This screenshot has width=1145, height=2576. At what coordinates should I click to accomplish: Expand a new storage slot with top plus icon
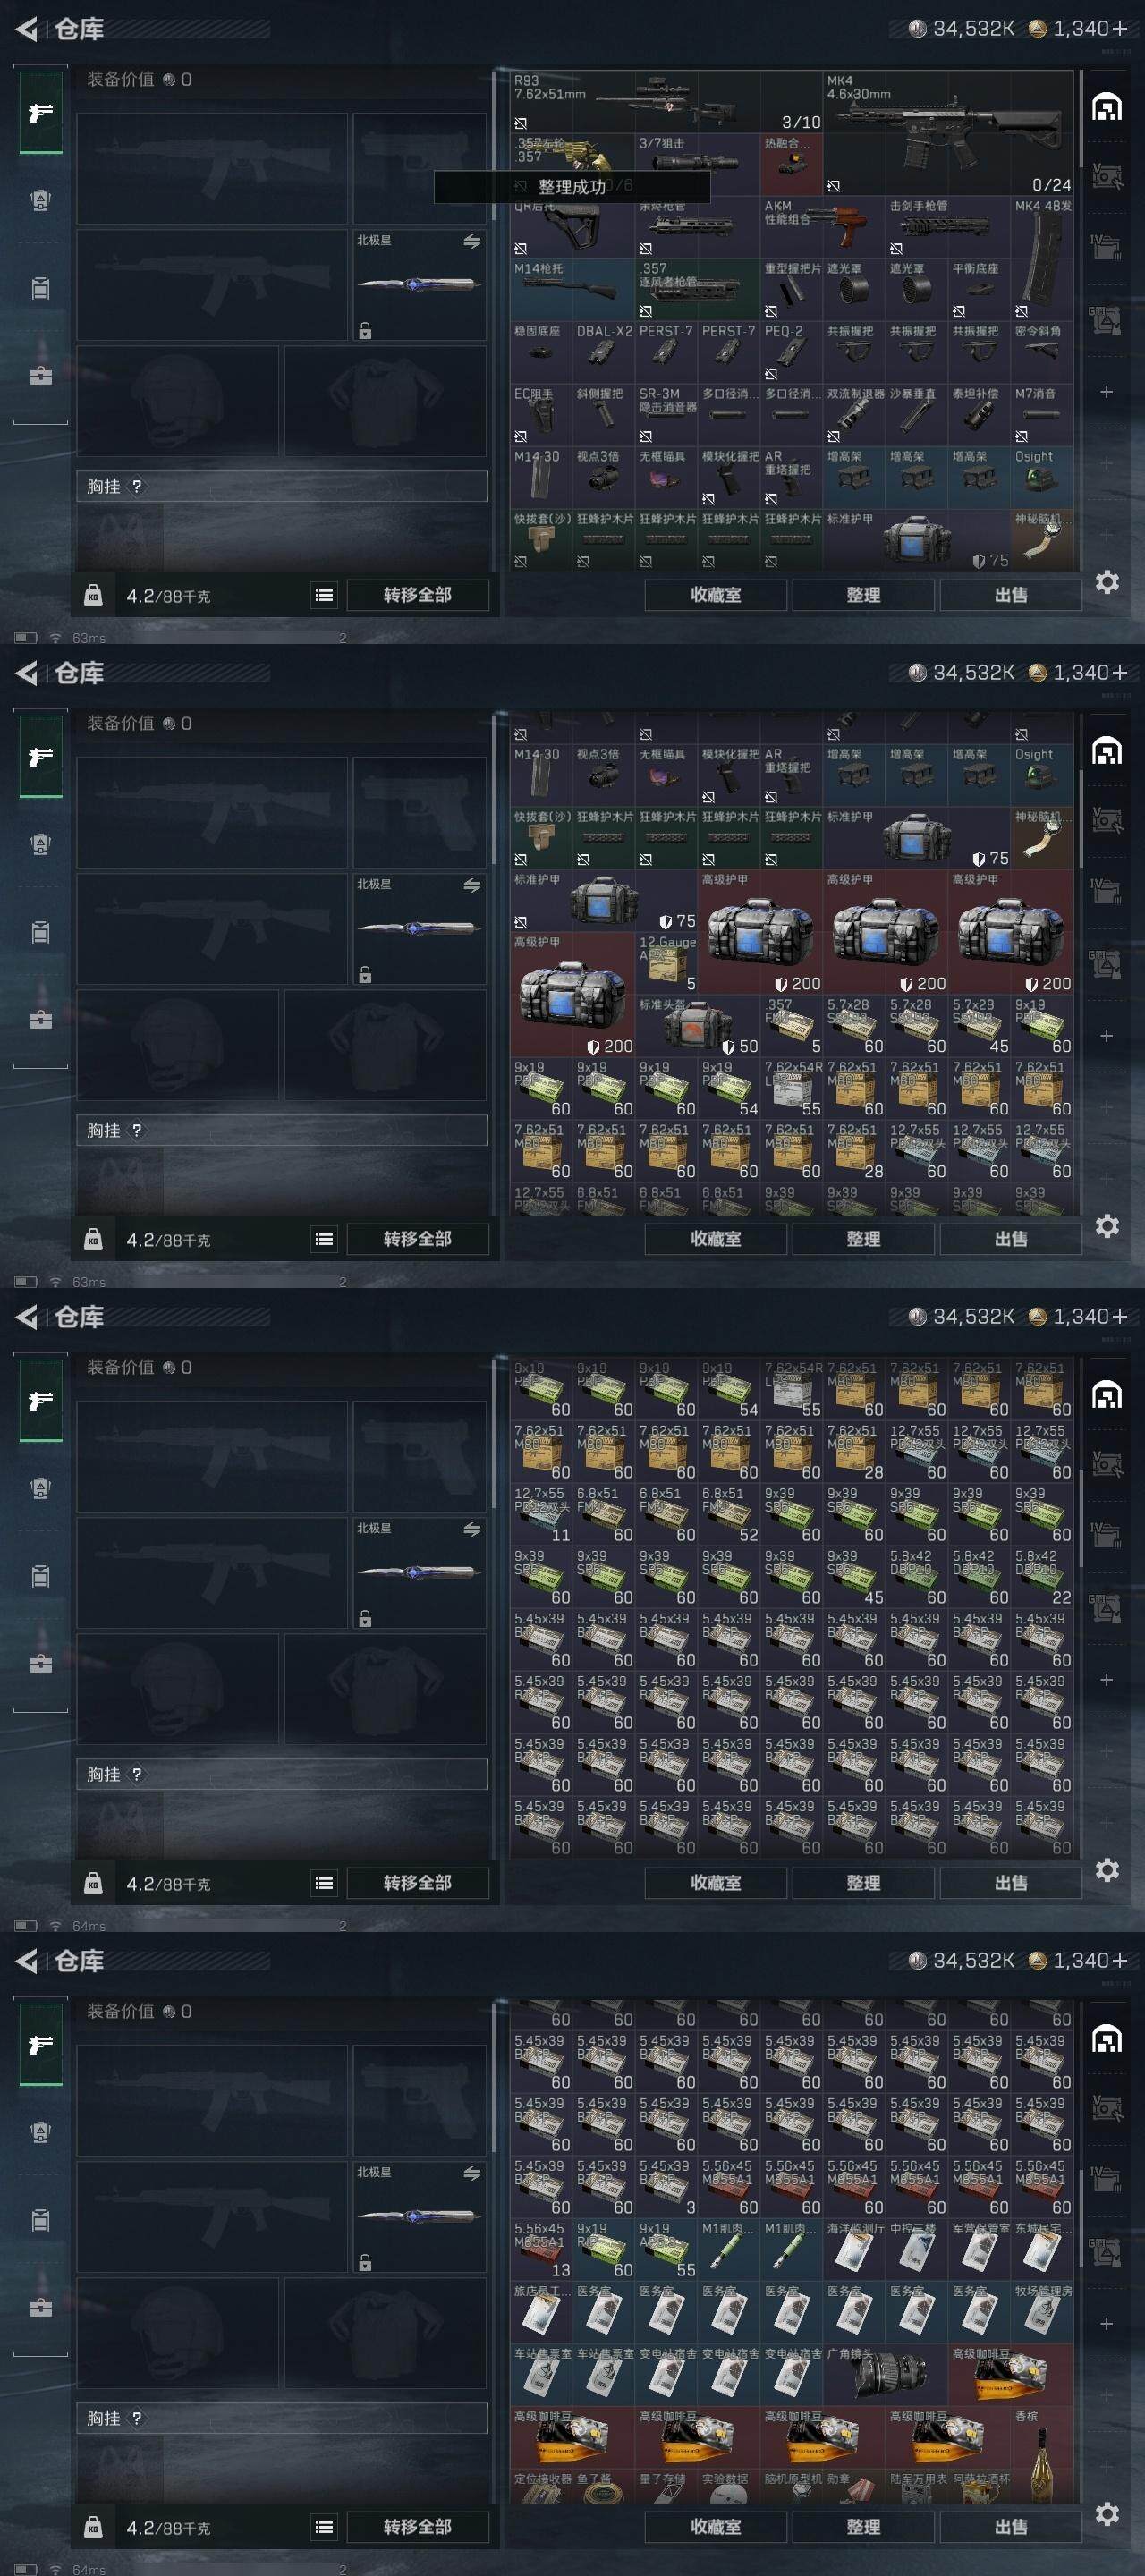pyautogui.click(x=1106, y=392)
